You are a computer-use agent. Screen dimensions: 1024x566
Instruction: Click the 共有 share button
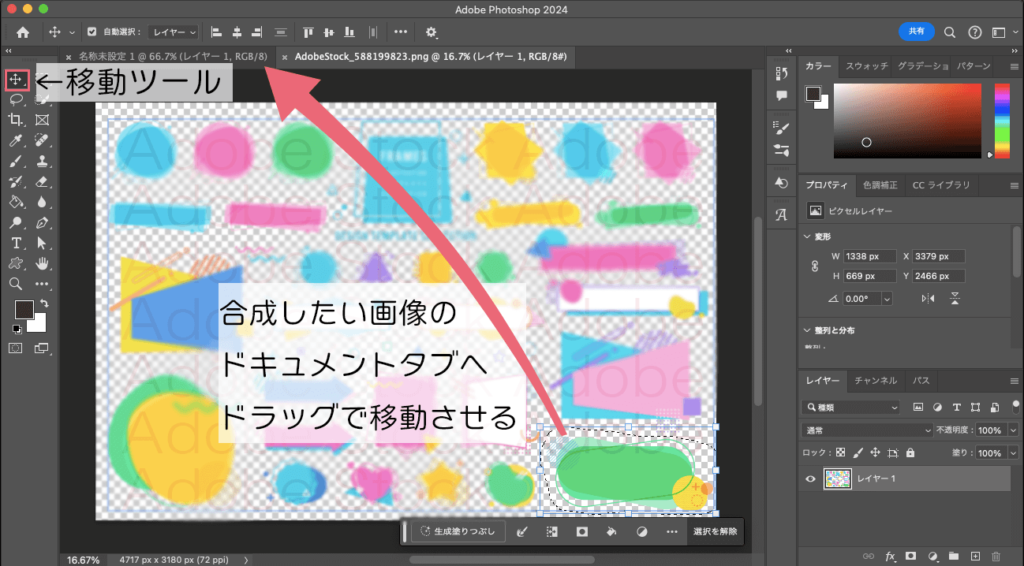point(916,31)
